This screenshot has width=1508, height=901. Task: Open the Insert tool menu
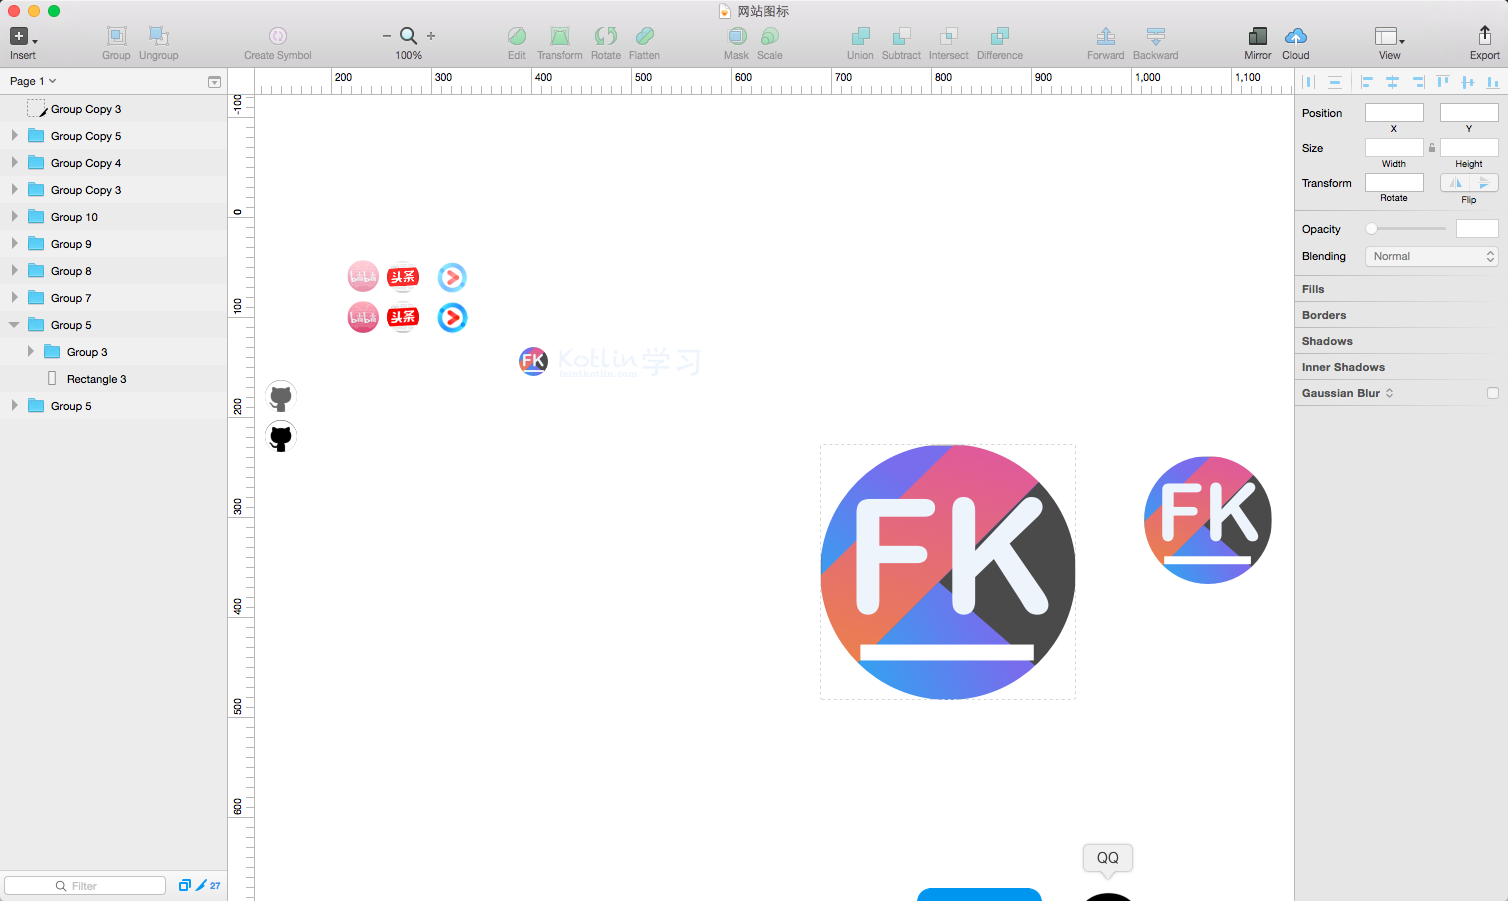tap(23, 42)
